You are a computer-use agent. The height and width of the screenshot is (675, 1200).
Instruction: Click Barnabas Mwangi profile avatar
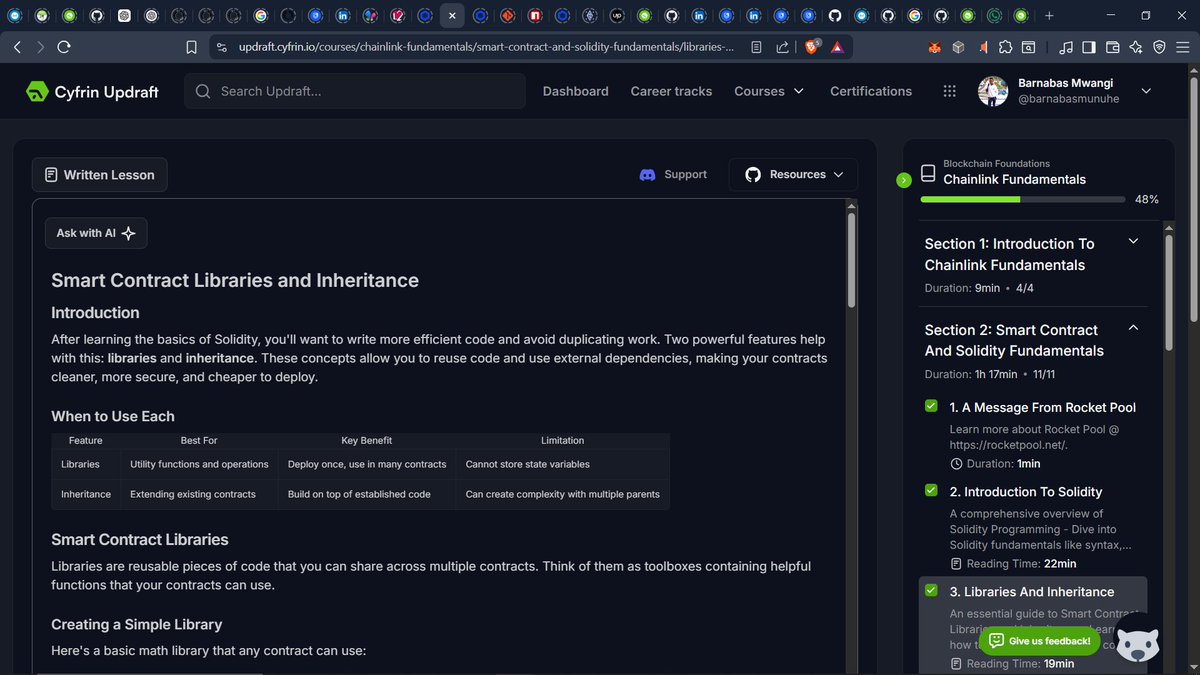[993, 91]
